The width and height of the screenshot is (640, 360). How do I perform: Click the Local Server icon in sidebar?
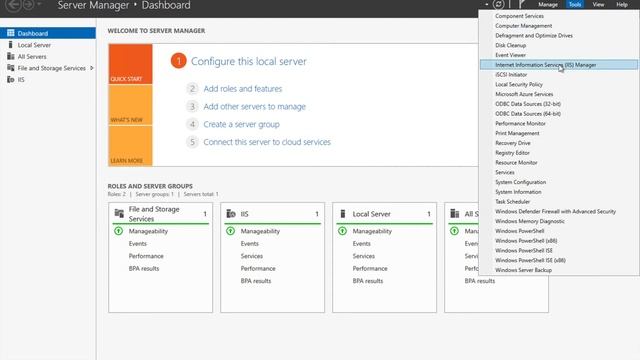coord(11,44)
